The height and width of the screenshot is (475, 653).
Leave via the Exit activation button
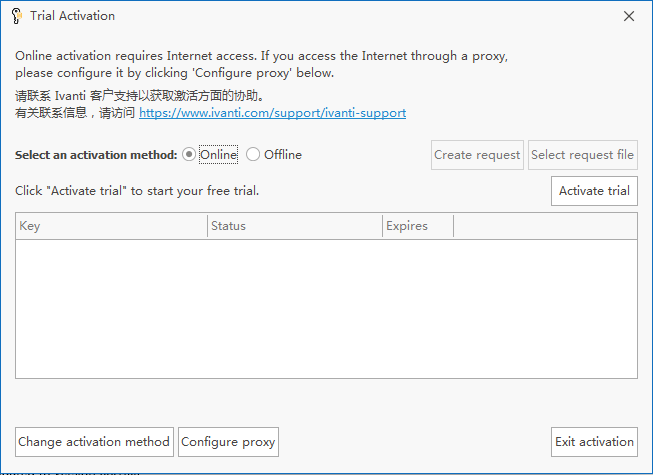click(594, 442)
